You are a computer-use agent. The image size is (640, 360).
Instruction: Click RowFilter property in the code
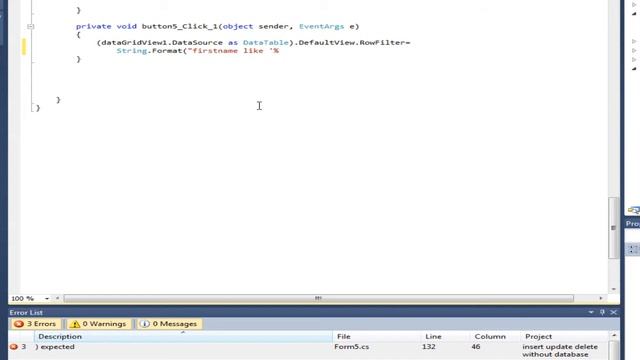(x=382, y=42)
